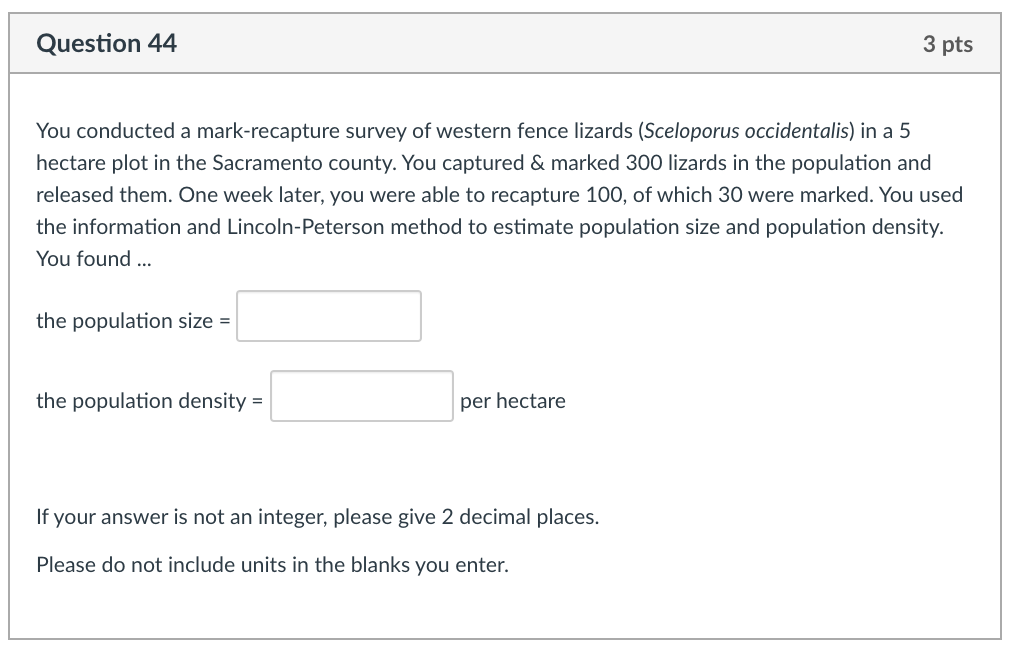Click the population size answer box
This screenshot has height=654, width=1028.
pos(328,316)
